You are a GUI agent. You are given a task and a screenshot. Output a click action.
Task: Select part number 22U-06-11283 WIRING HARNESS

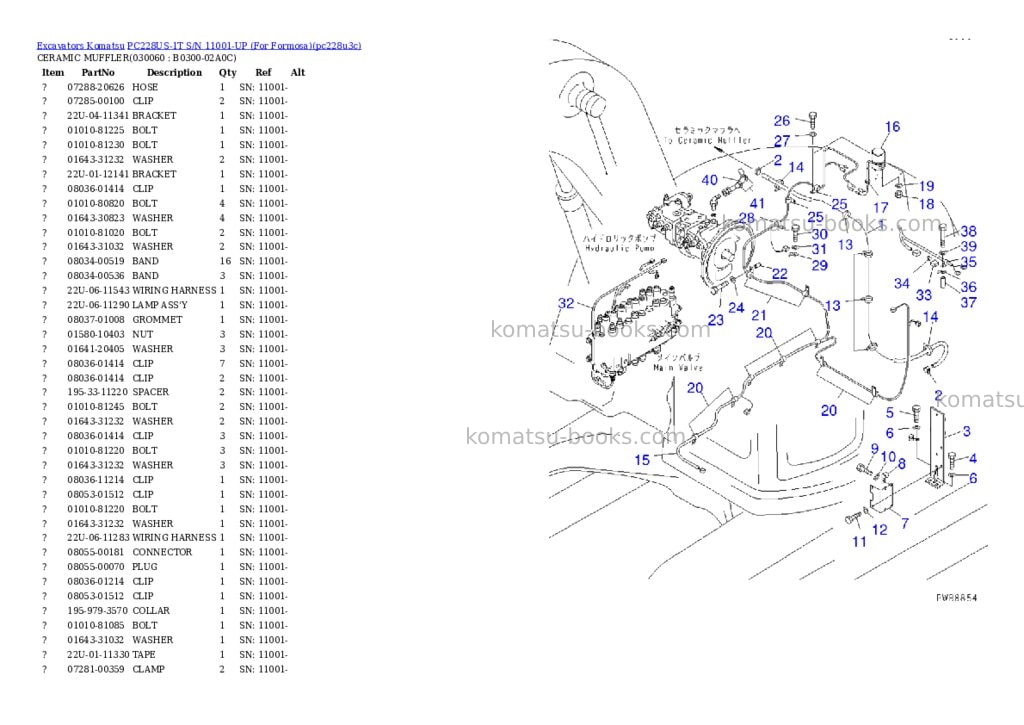(142, 538)
